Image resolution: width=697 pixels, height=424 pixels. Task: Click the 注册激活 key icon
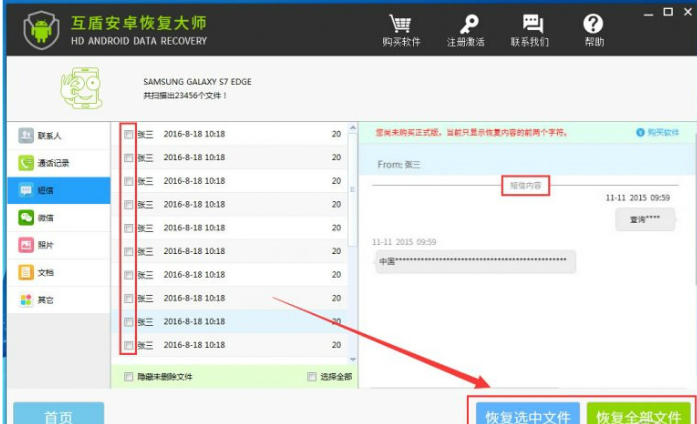[468, 24]
